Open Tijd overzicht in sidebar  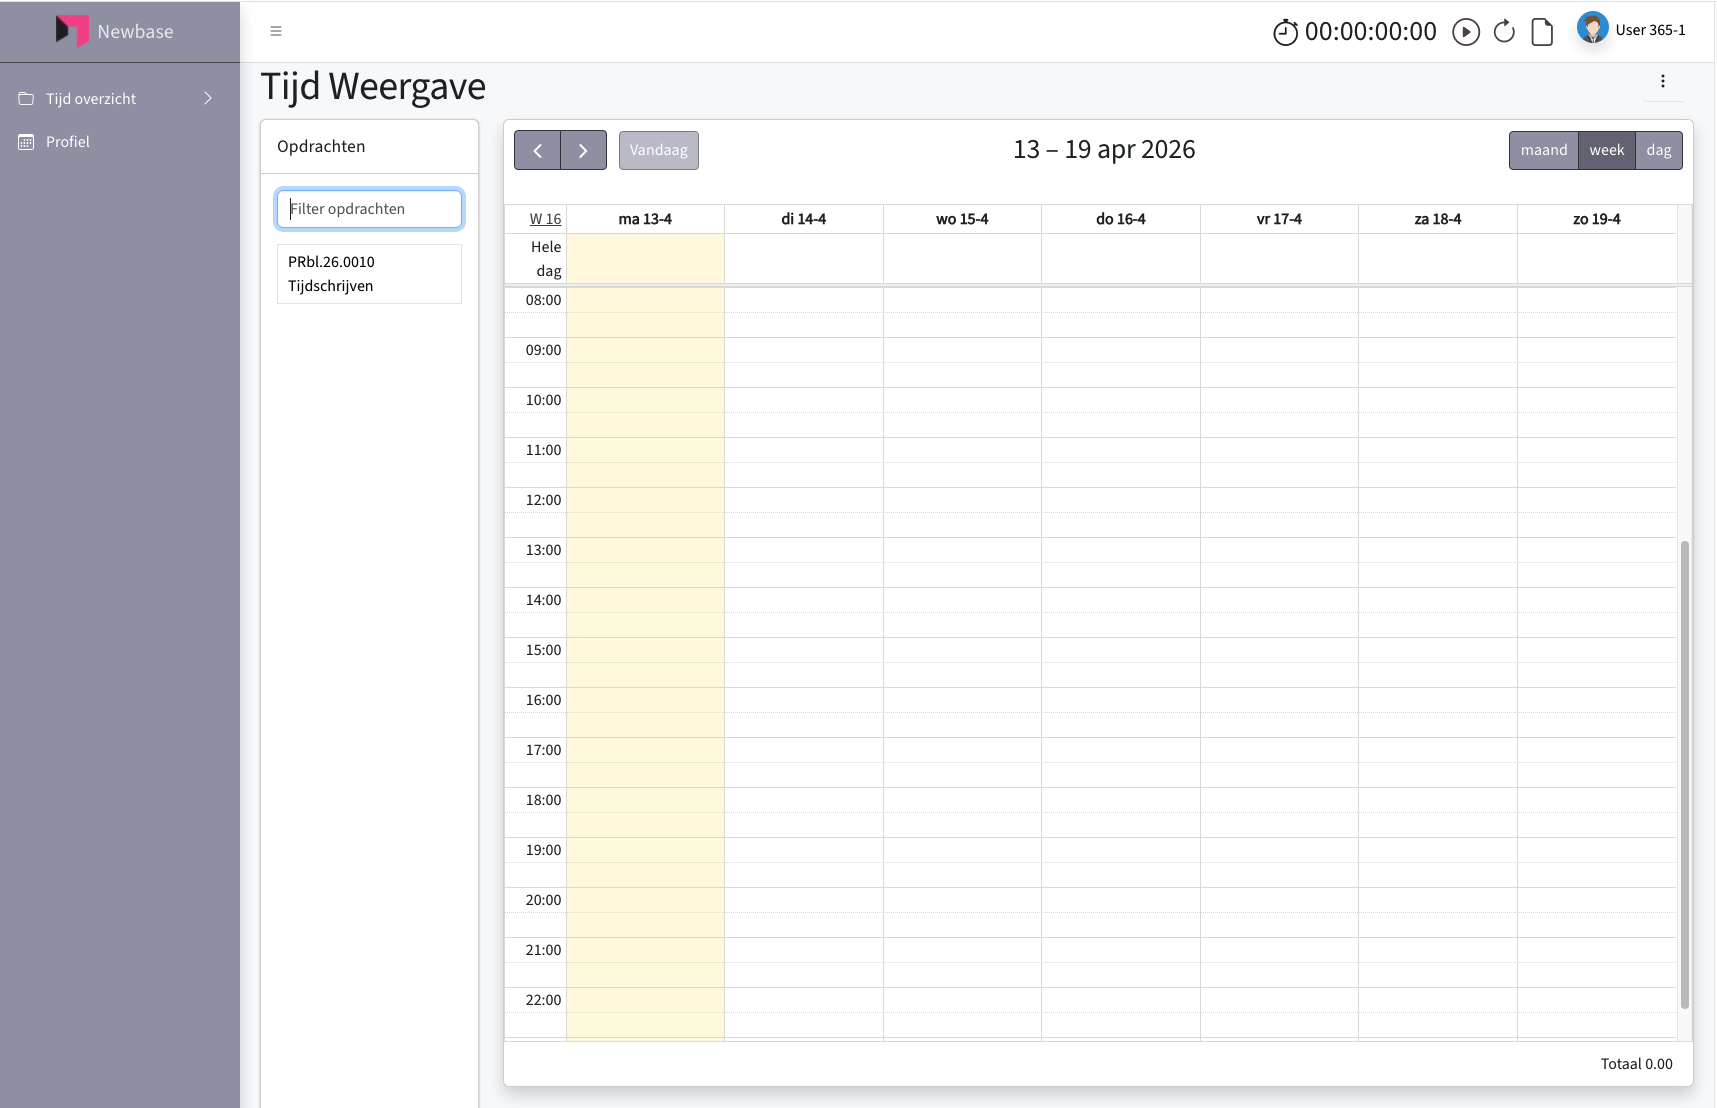coord(91,98)
